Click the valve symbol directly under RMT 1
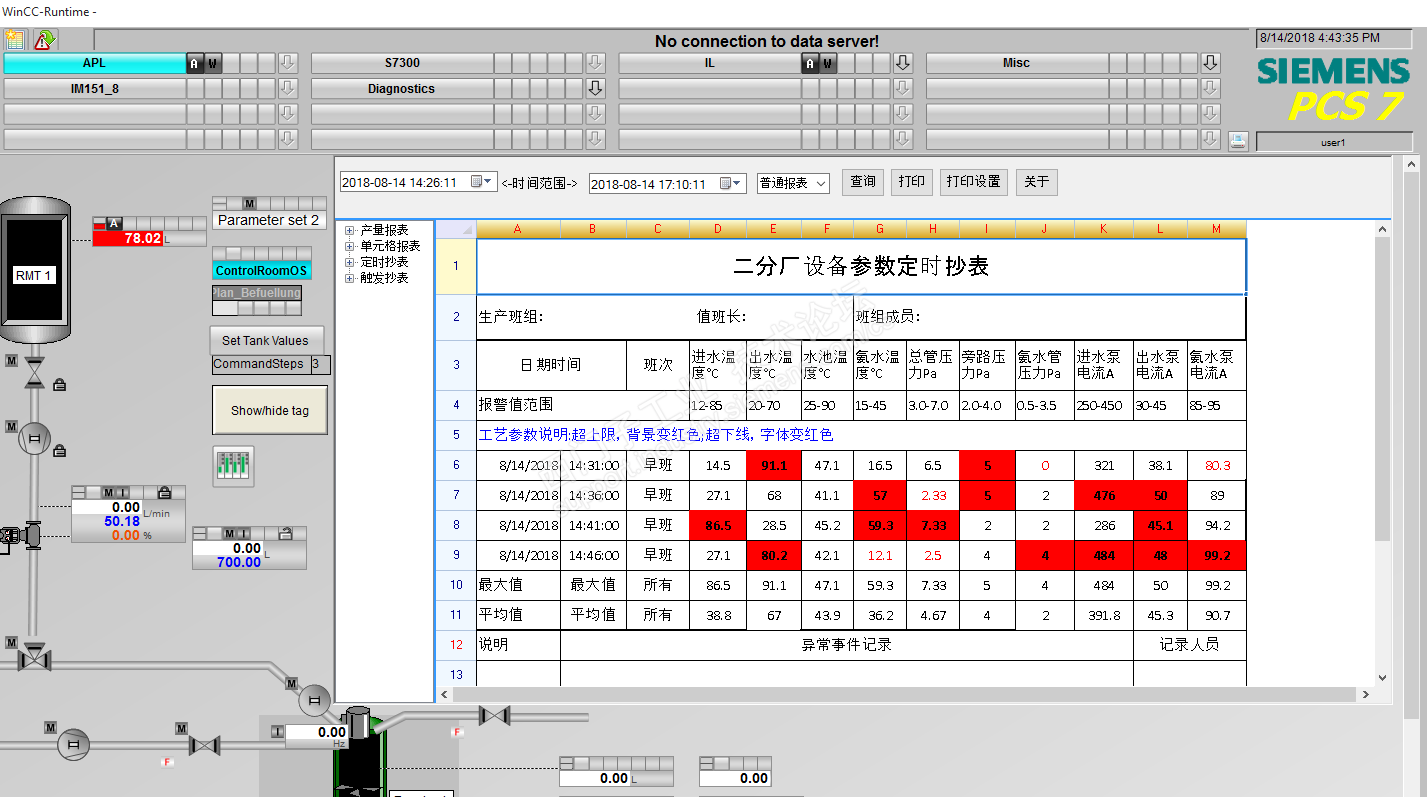 [34, 372]
